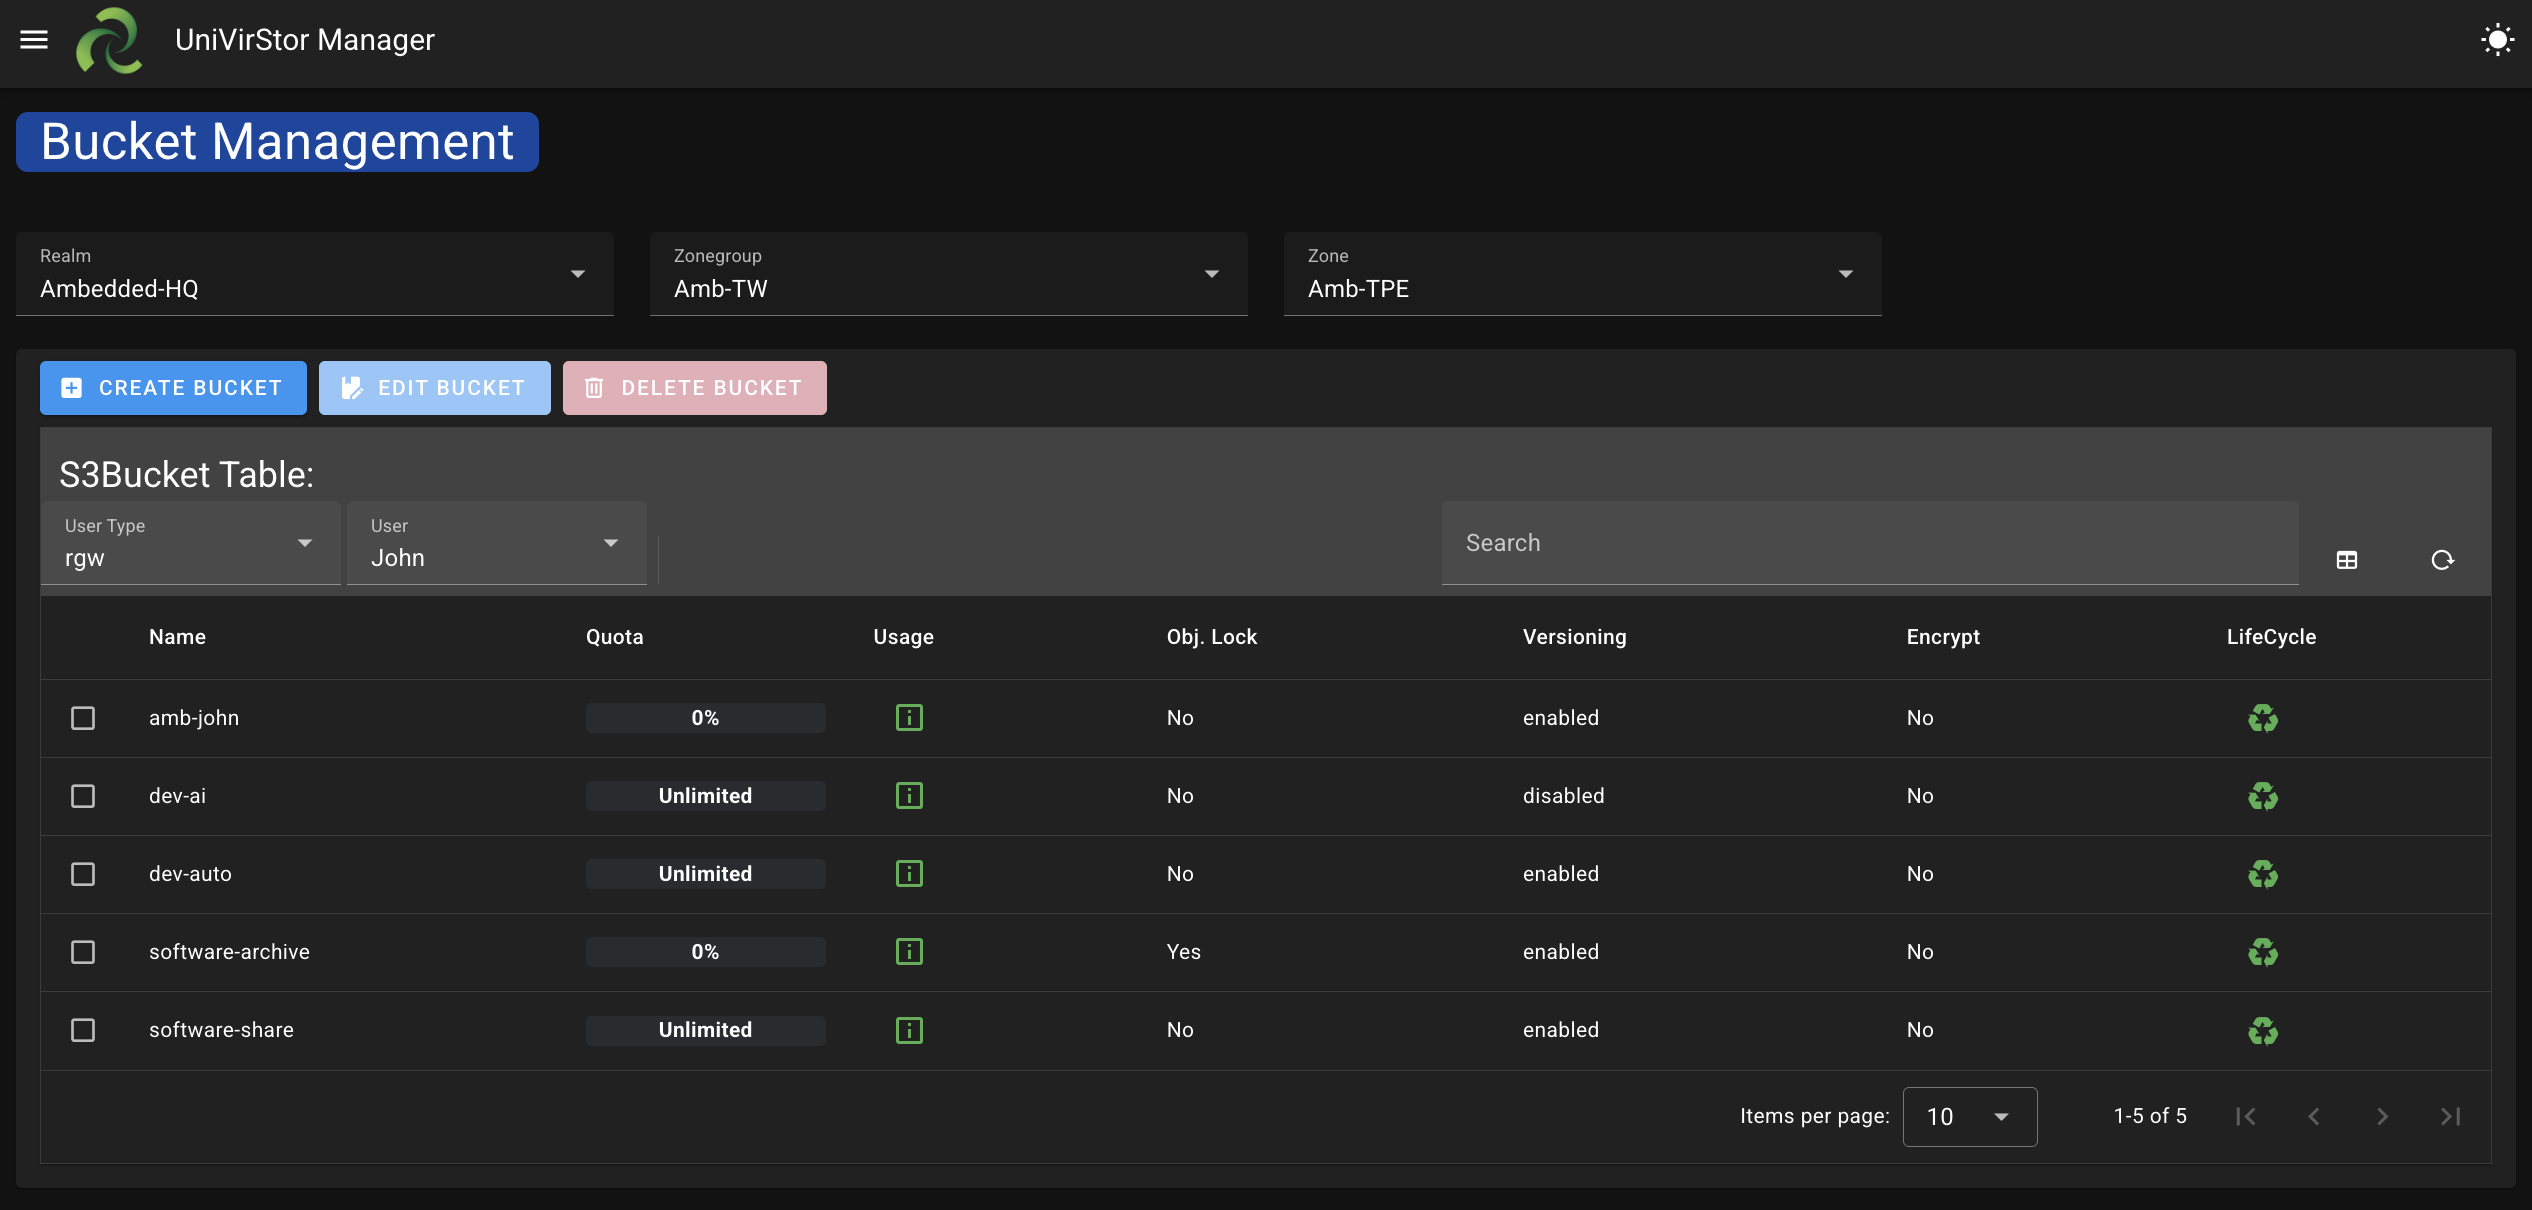
Task: Open the Realm dropdown
Action: click(315, 274)
